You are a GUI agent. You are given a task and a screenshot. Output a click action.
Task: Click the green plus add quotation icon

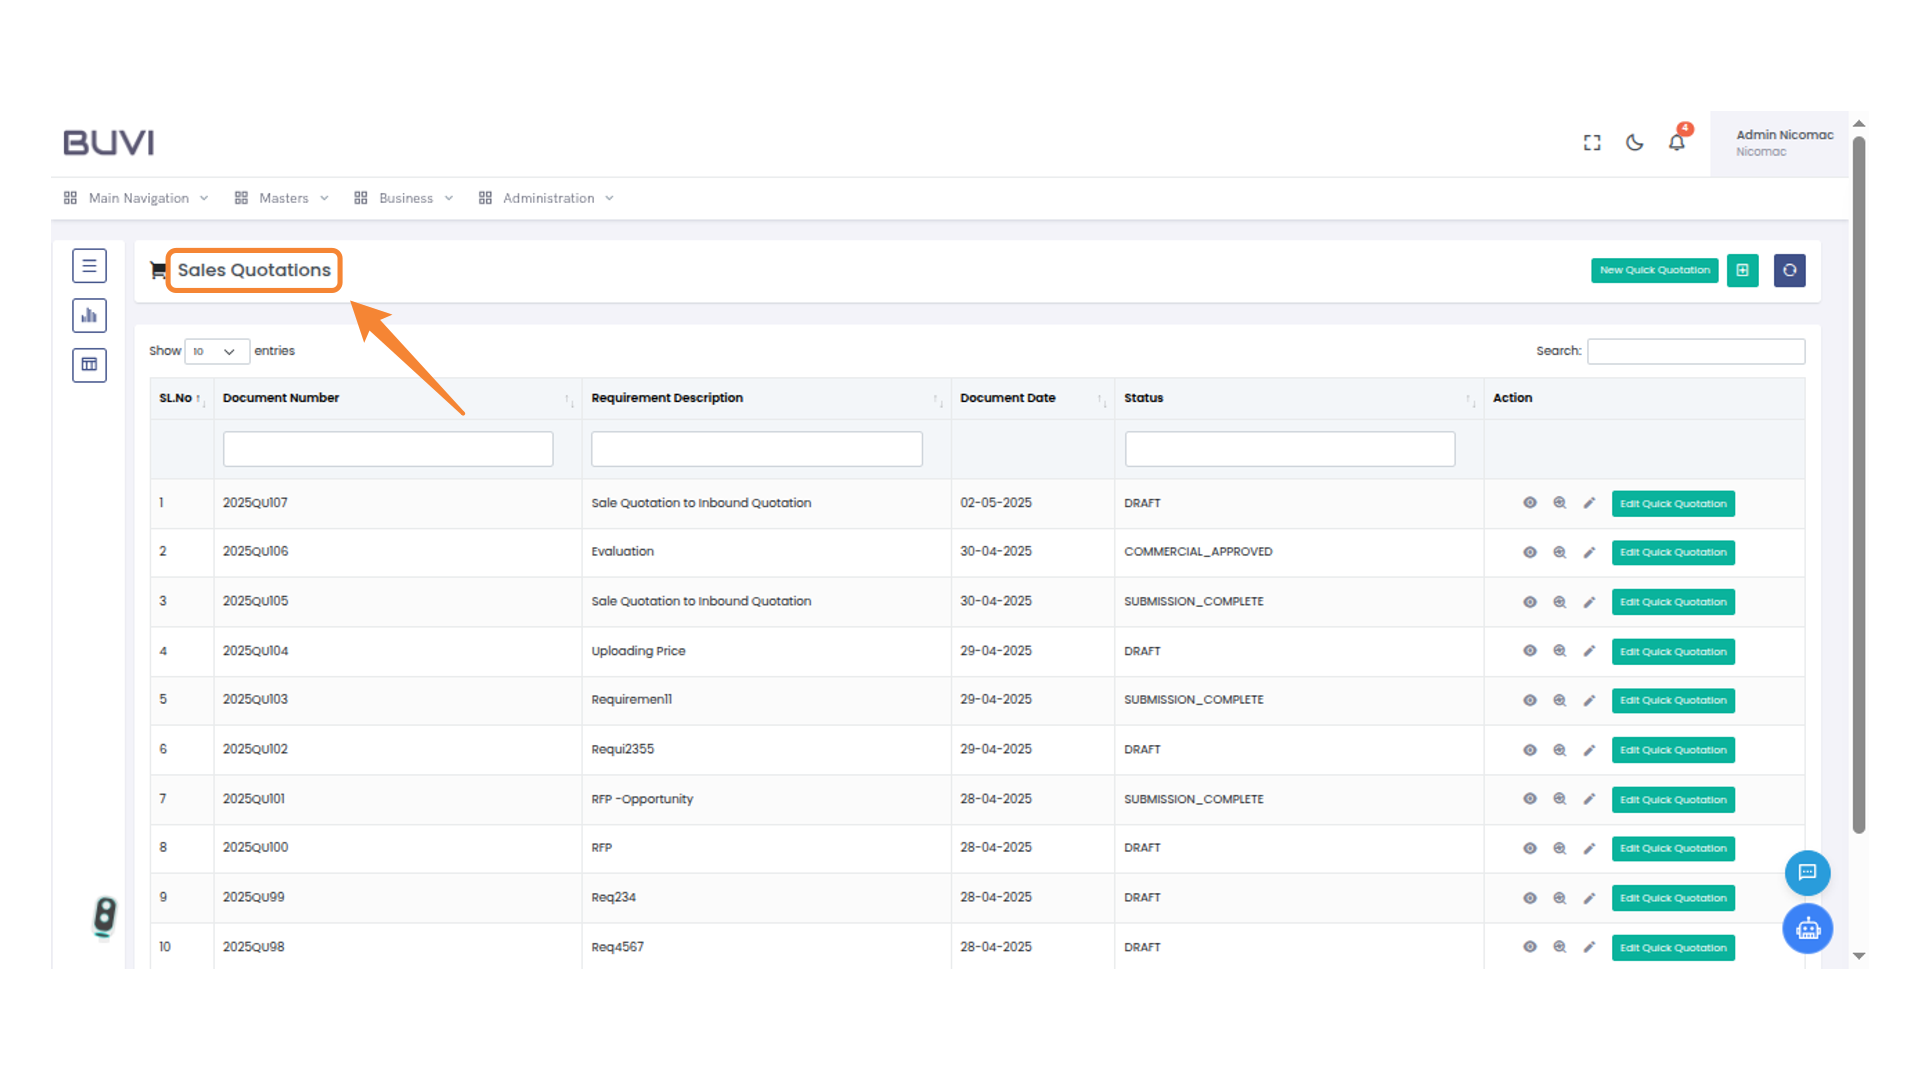pos(1742,270)
